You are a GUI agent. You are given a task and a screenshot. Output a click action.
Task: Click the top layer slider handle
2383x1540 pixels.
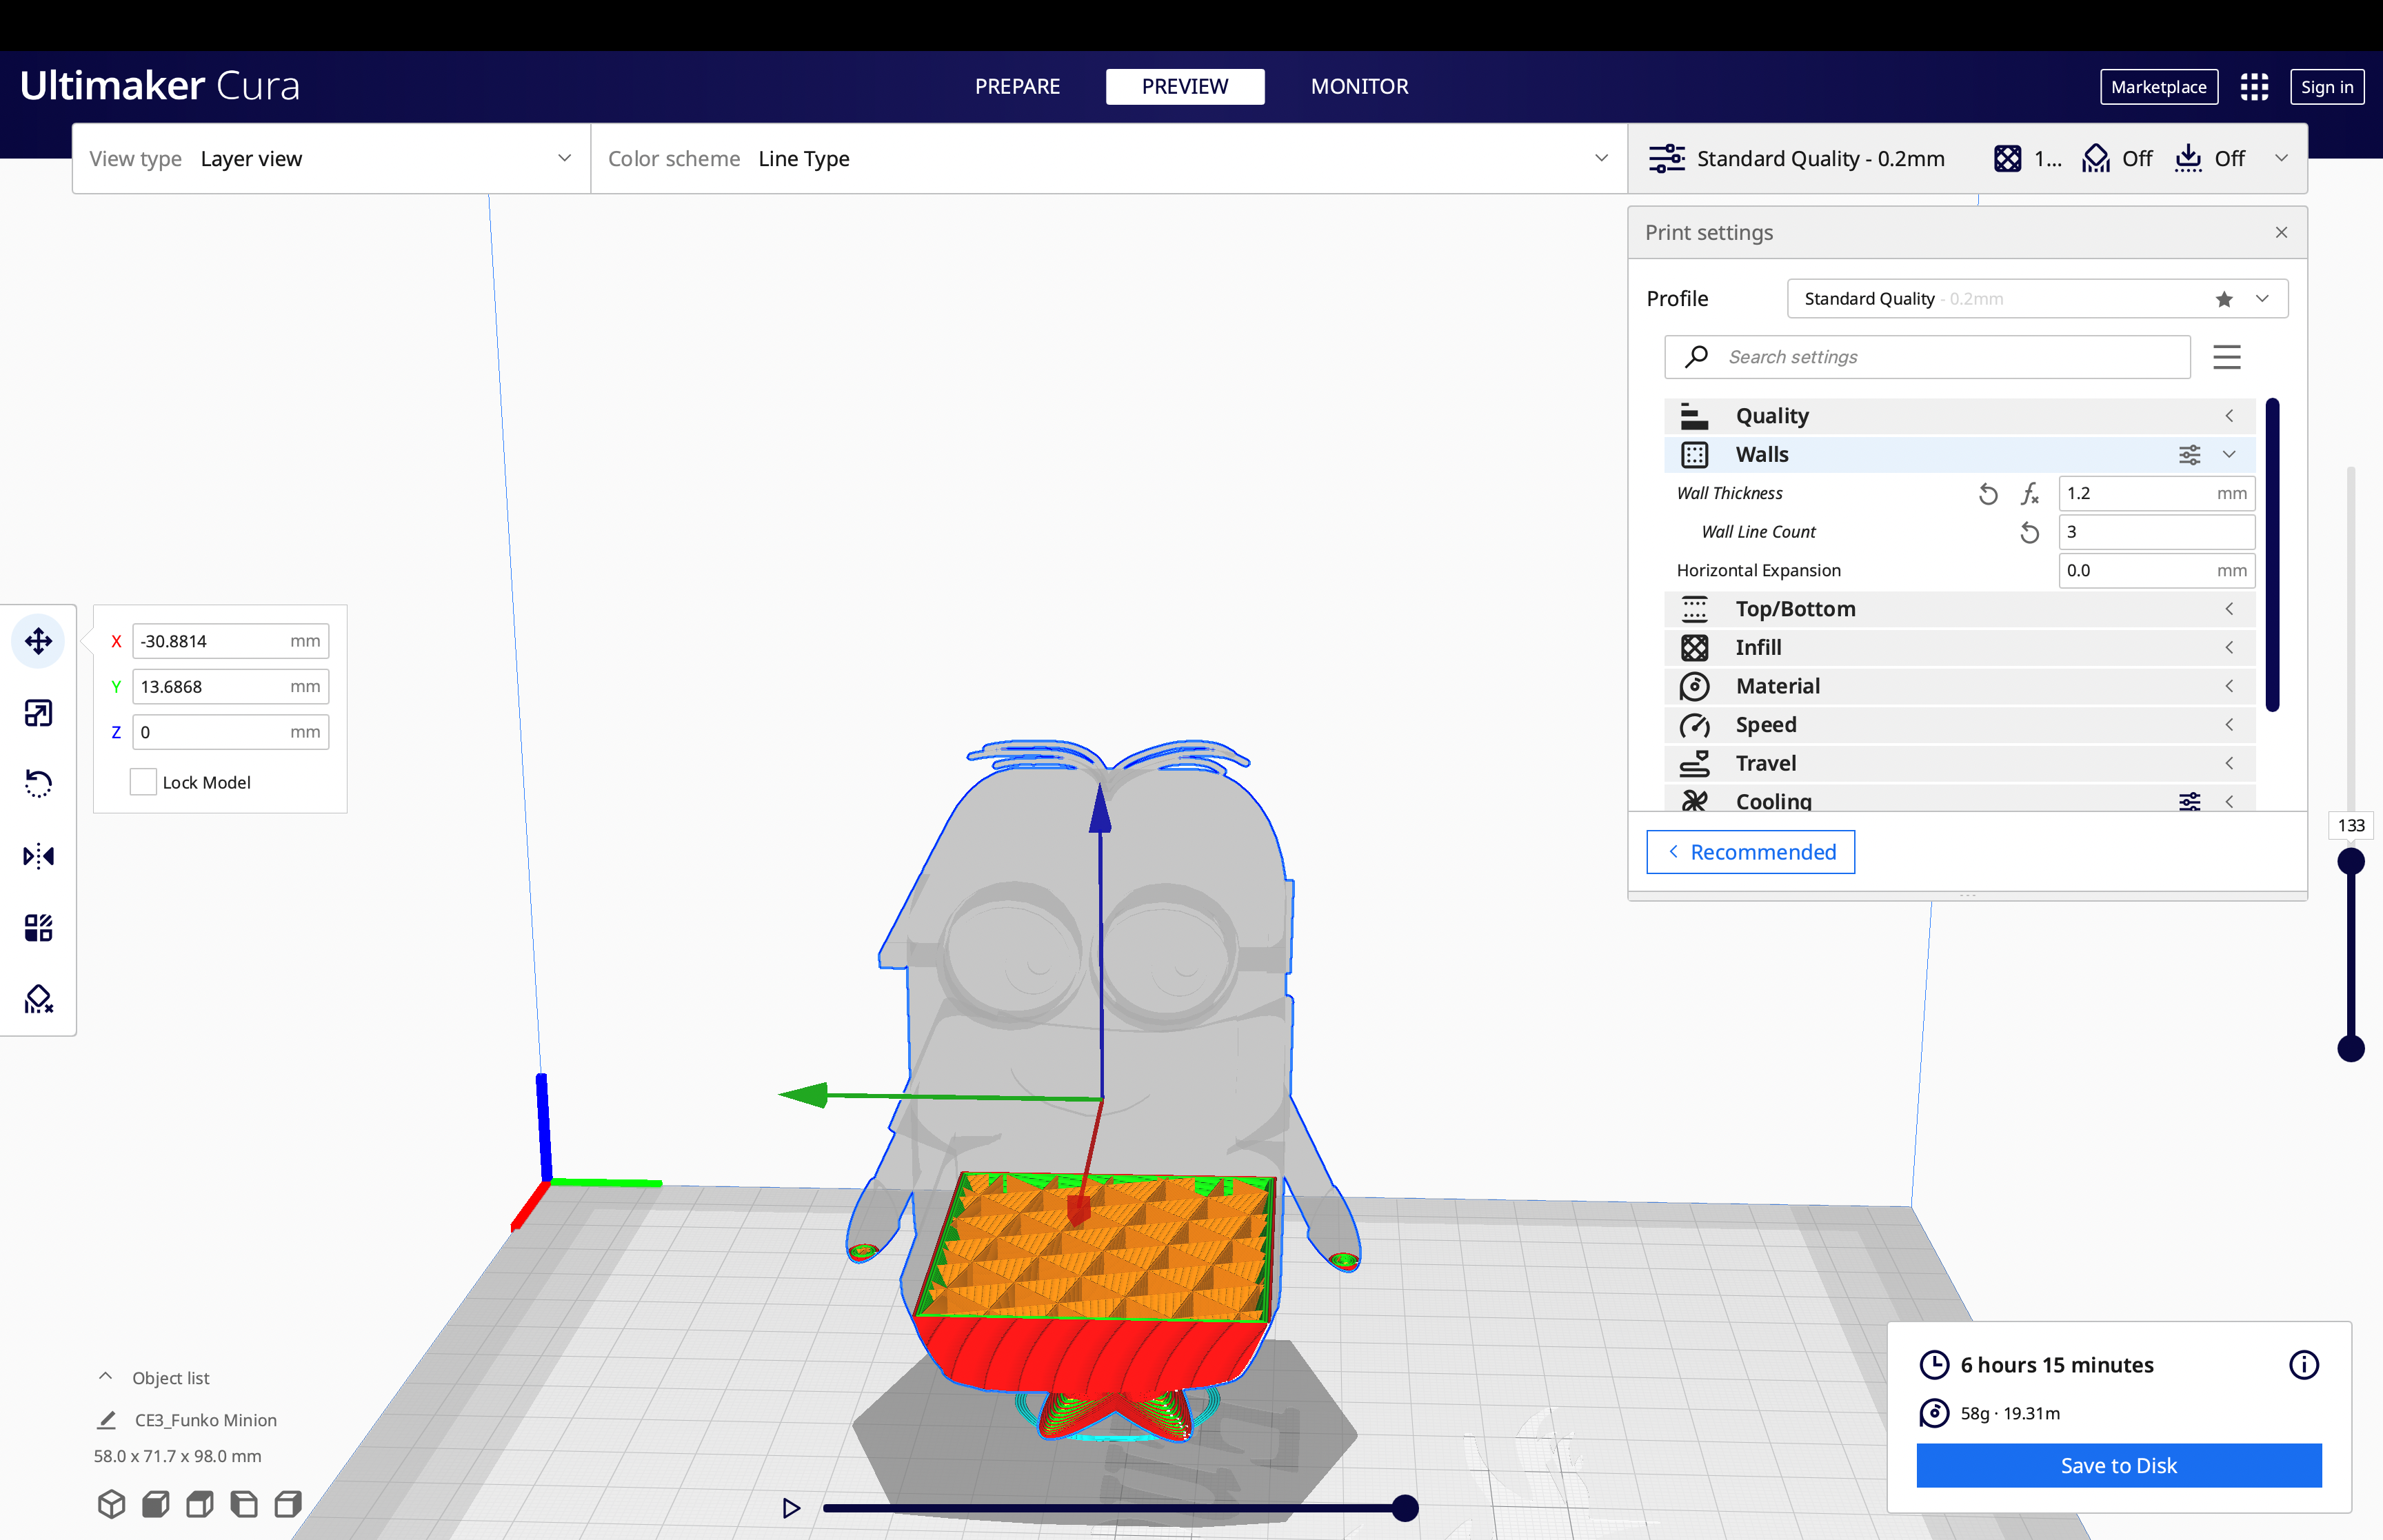(2350, 861)
